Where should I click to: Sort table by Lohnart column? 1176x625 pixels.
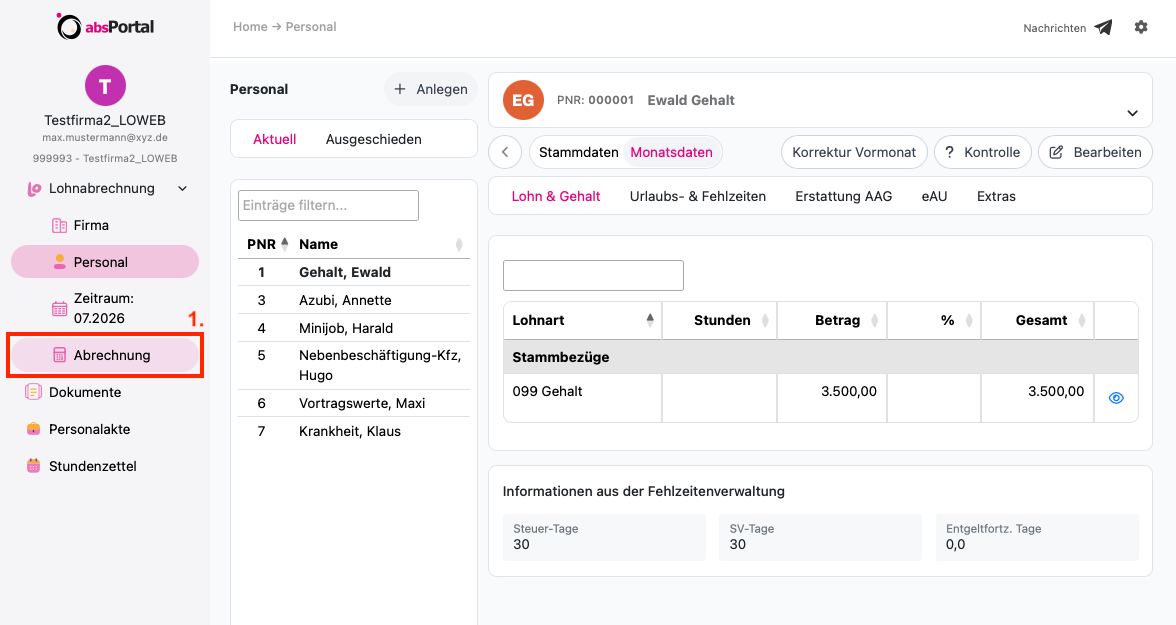(x=582, y=320)
